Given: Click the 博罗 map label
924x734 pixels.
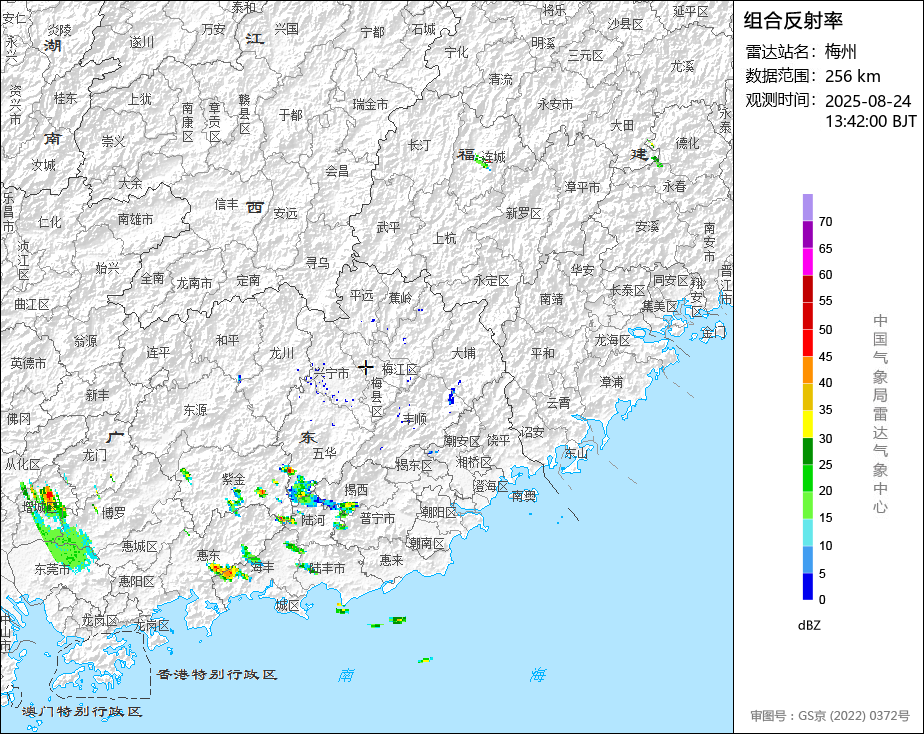Looking at the screenshot, I should coord(114,513).
